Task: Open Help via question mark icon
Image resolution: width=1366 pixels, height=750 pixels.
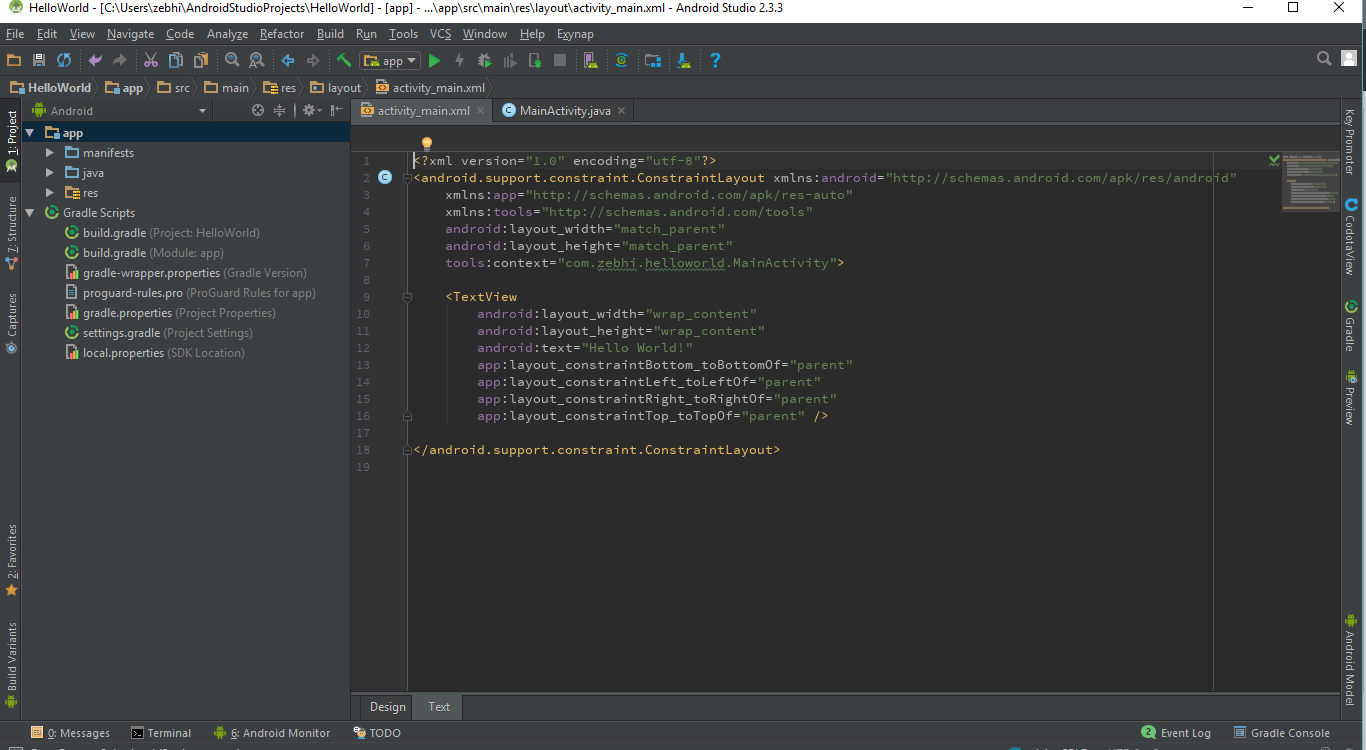Action: [x=715, y=61]
